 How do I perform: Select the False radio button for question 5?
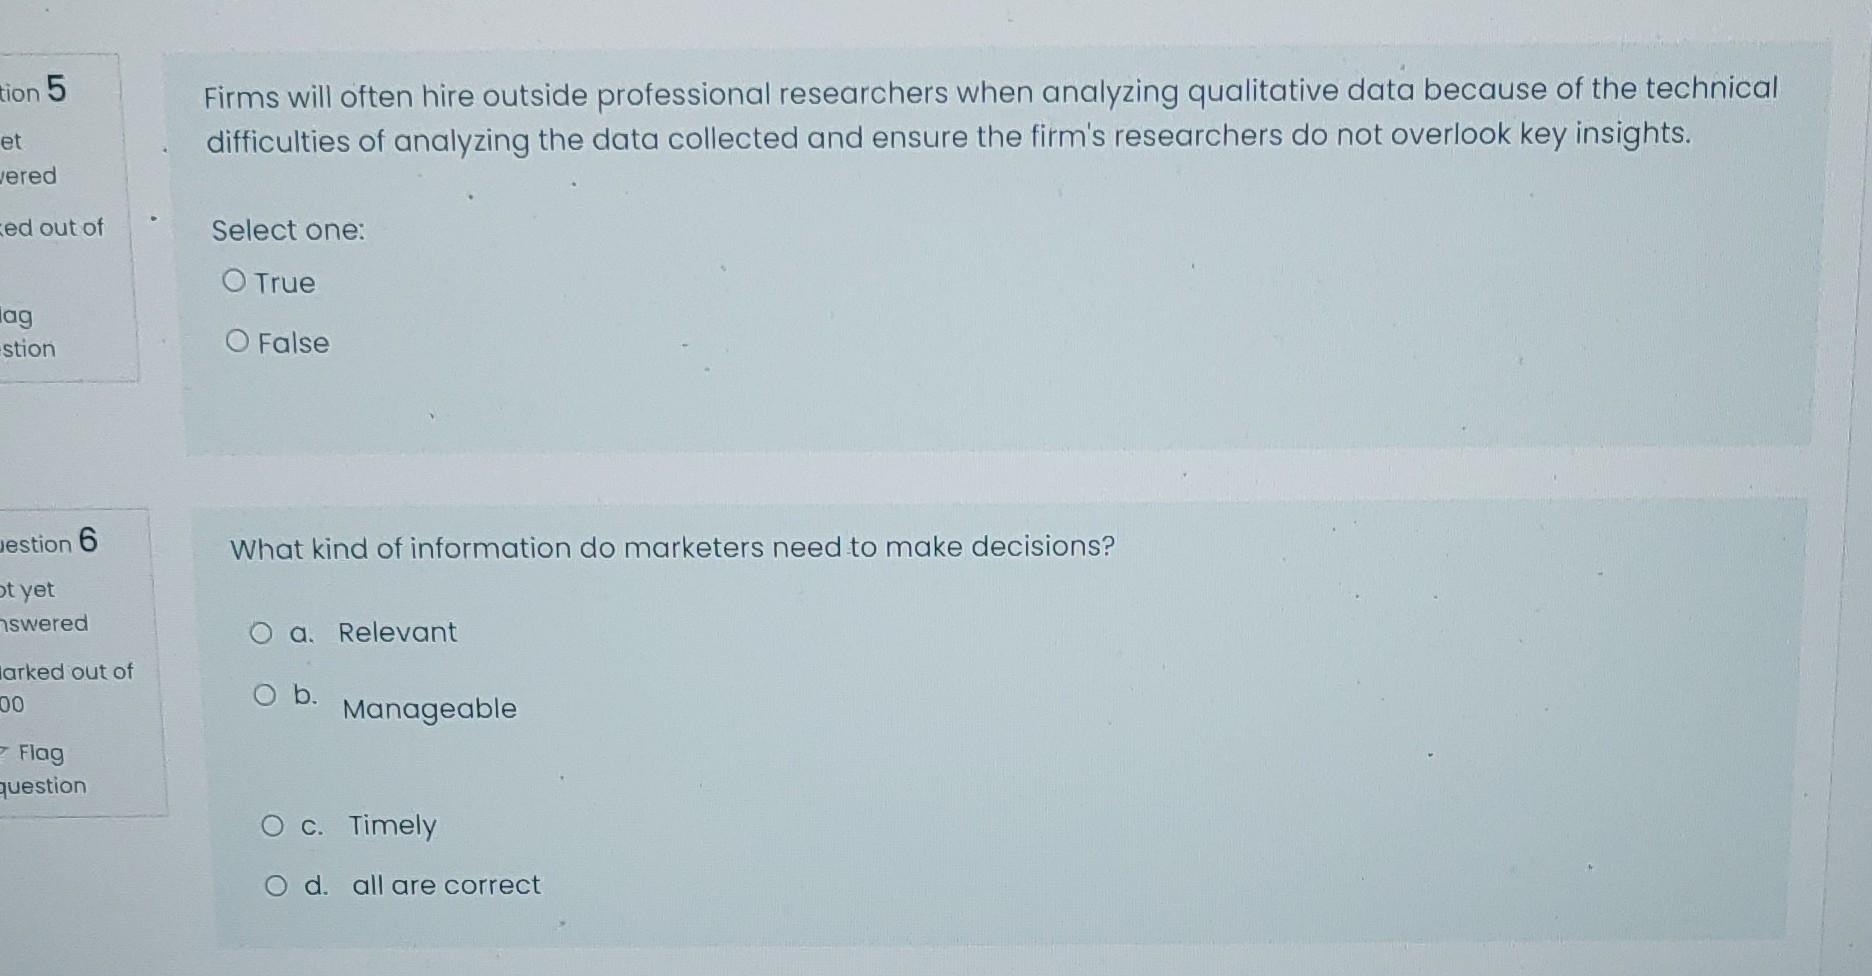tap(236, 343)
